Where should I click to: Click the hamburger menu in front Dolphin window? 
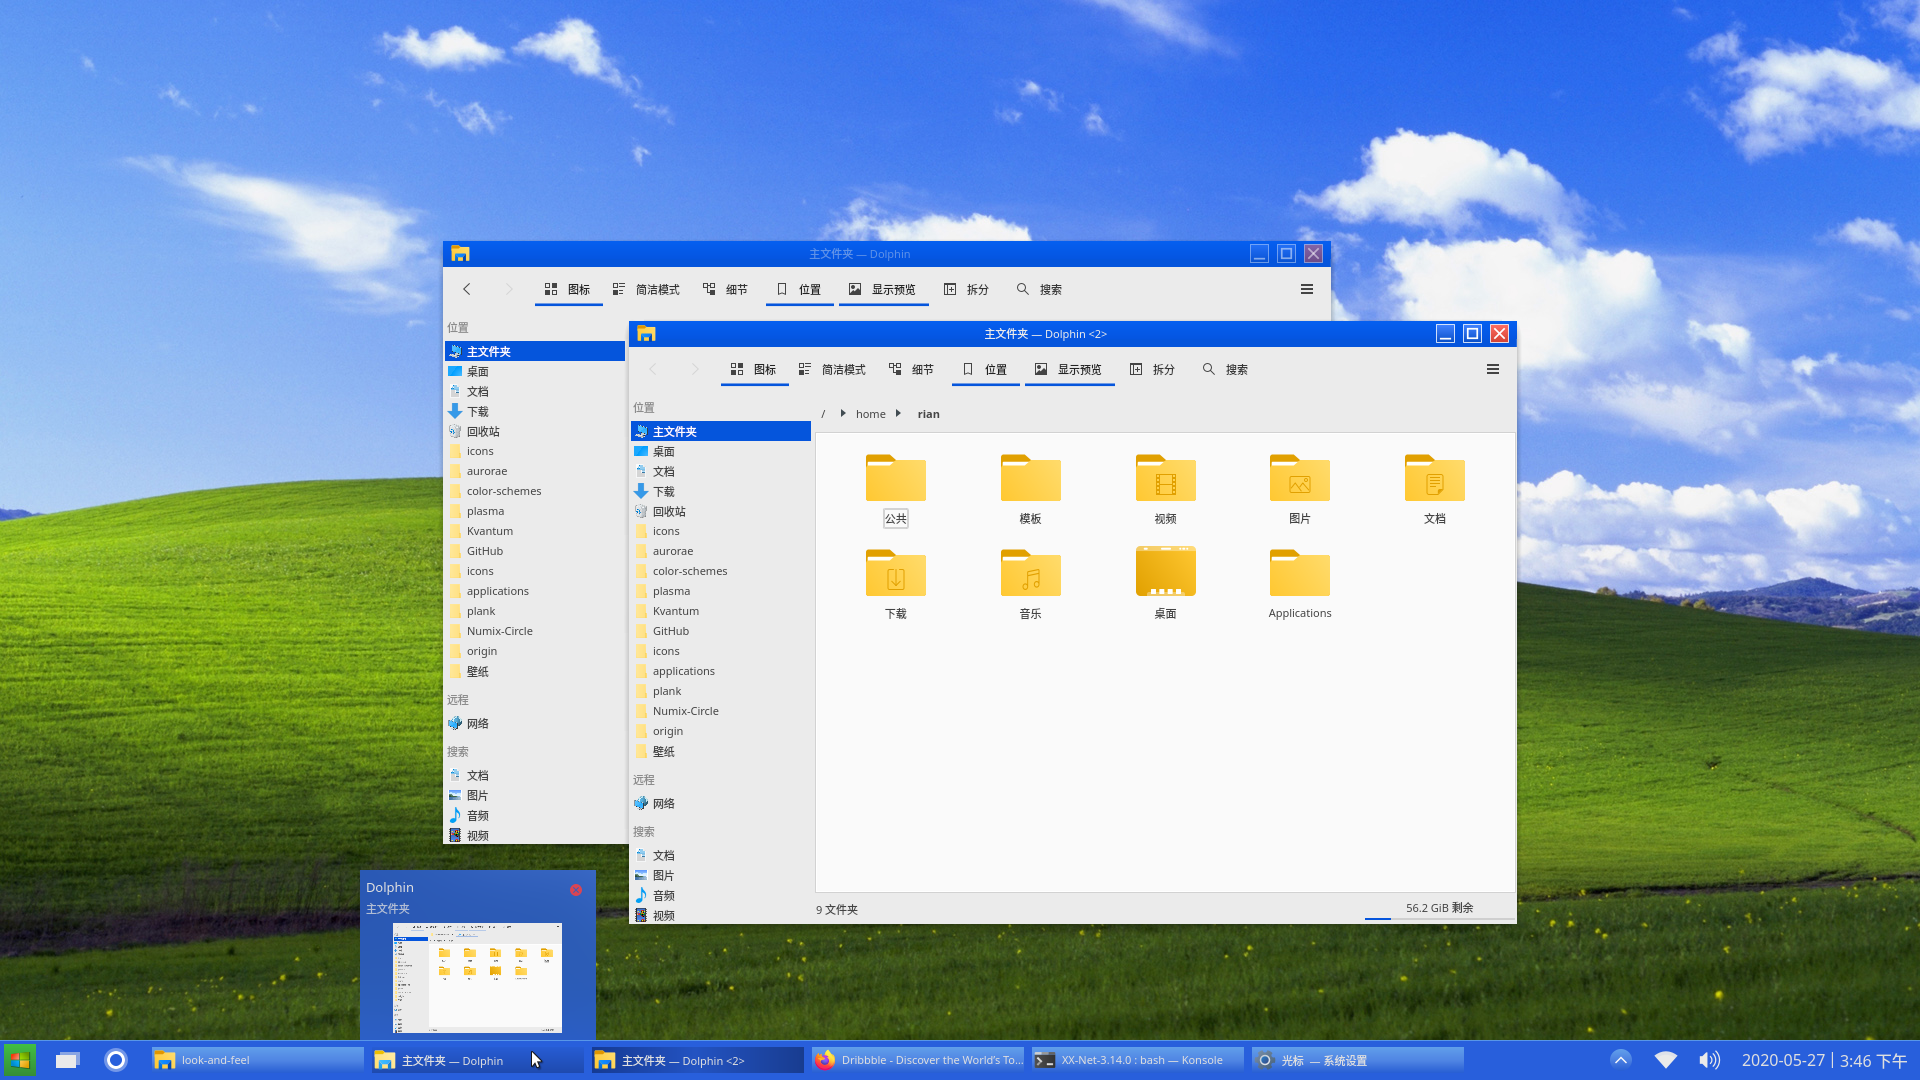(1493, 369)
